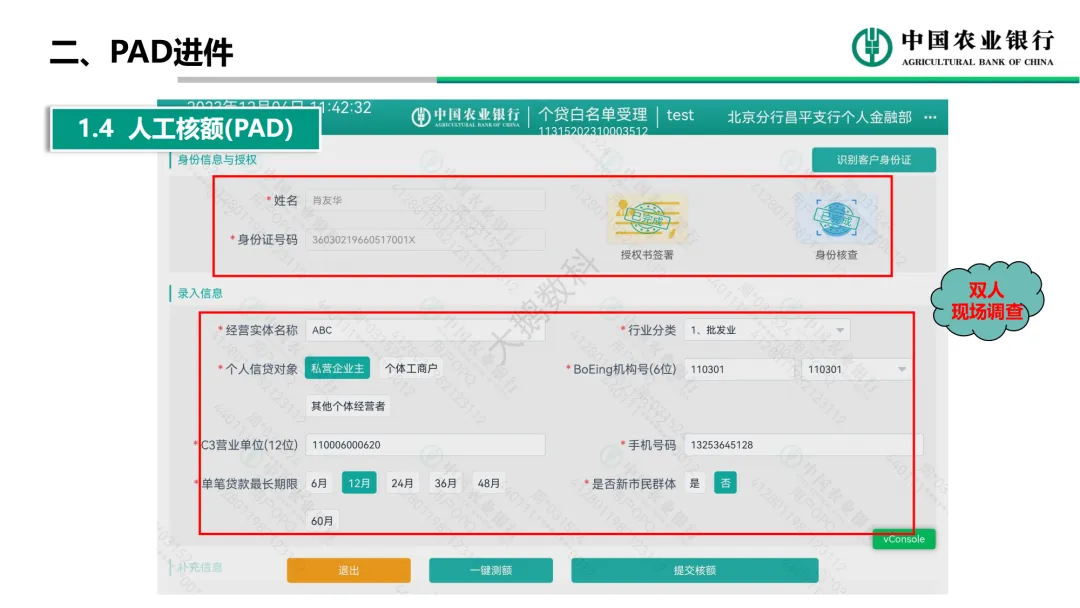The image size is (1080, 608).
Task: Submit using the 提交核额 button
Action: [x=694, y=570]
